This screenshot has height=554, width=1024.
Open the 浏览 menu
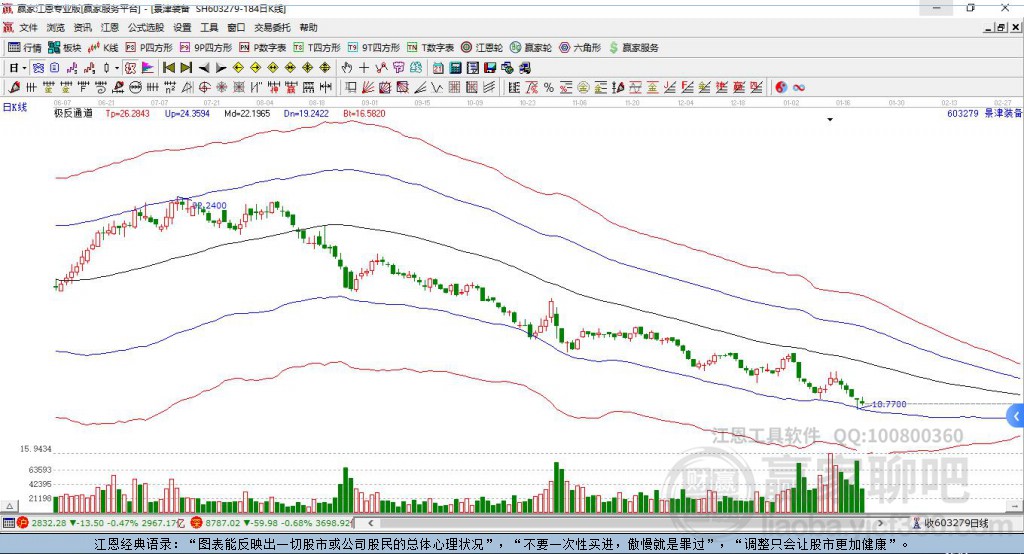pyautogui.click(x=56, y=27)
